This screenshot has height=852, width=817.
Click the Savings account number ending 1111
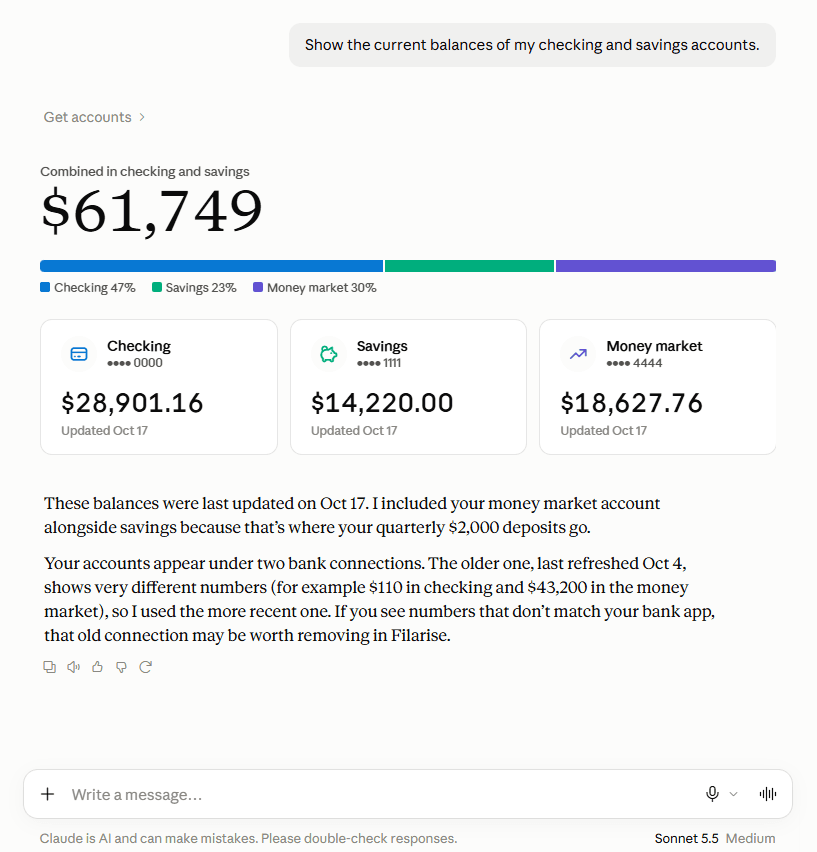pos(379,363)
